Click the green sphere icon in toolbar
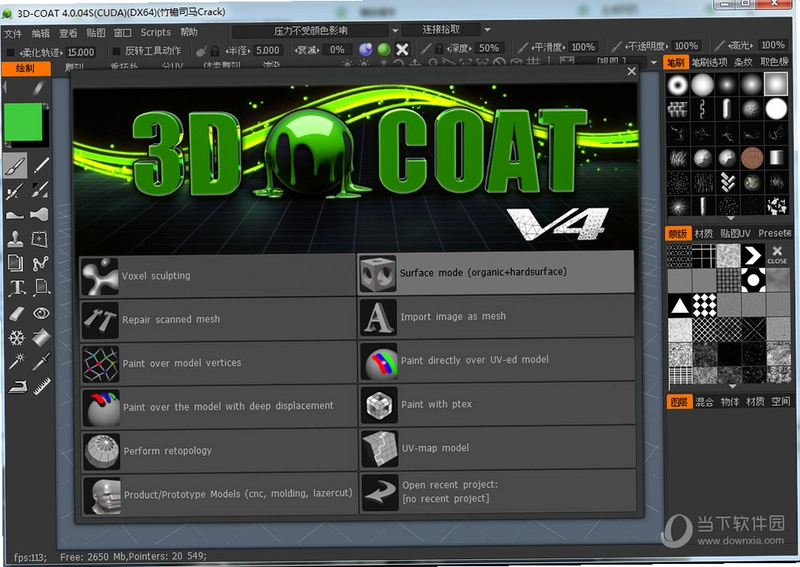The width and height of the screenshot is (800, 567). [384, 49]
